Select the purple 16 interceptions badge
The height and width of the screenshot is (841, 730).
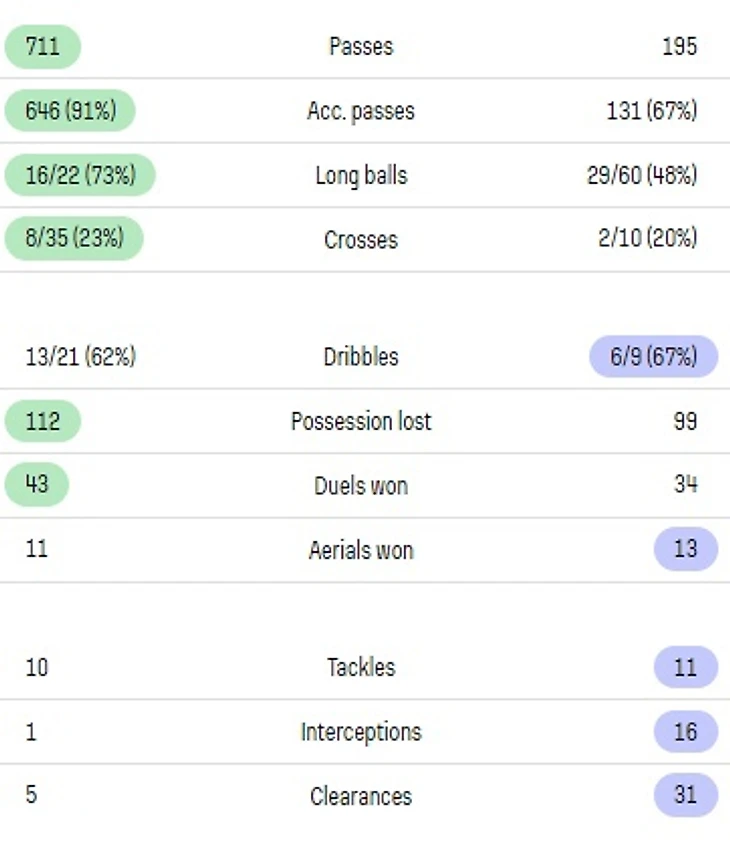pos(685,732)
